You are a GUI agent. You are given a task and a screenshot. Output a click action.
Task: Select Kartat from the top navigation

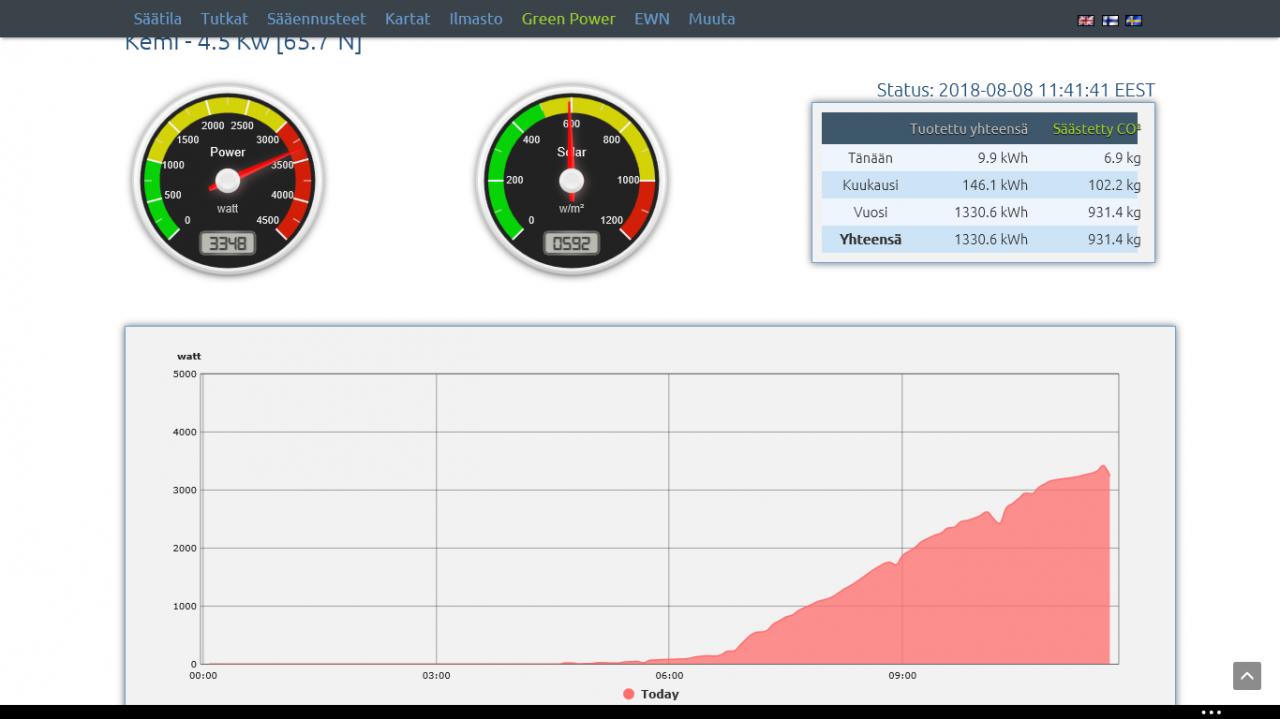point(407,19)
